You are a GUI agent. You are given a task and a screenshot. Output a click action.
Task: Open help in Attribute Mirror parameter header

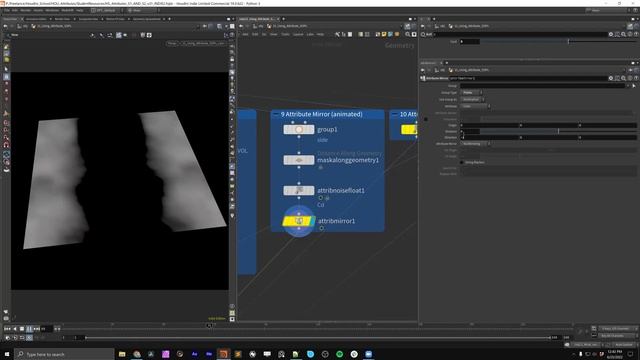pyautogui.click(x=636, y=78)
